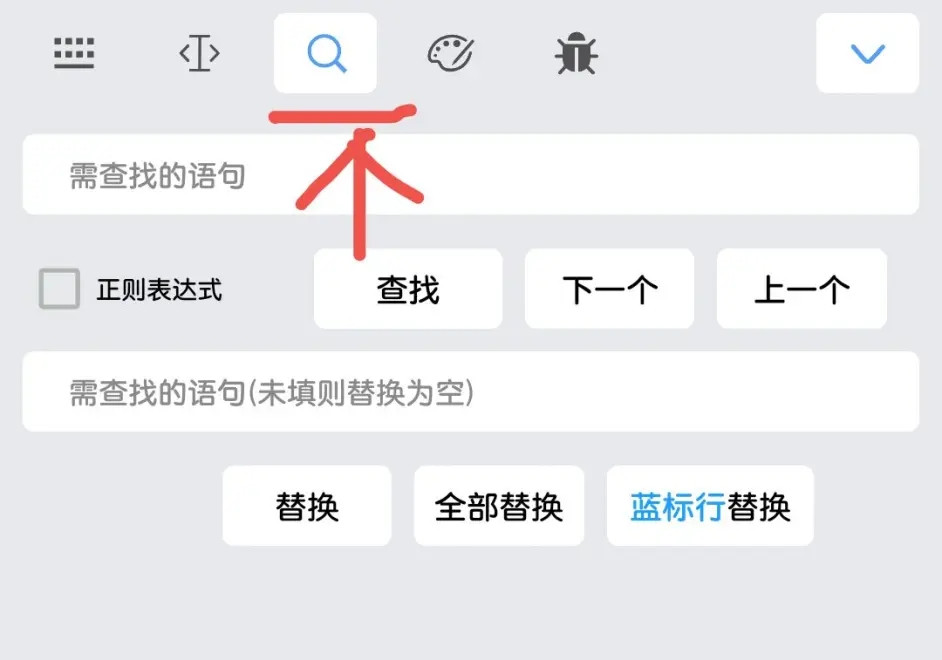Jump to next match with 下一个

[x=609, y=289]
